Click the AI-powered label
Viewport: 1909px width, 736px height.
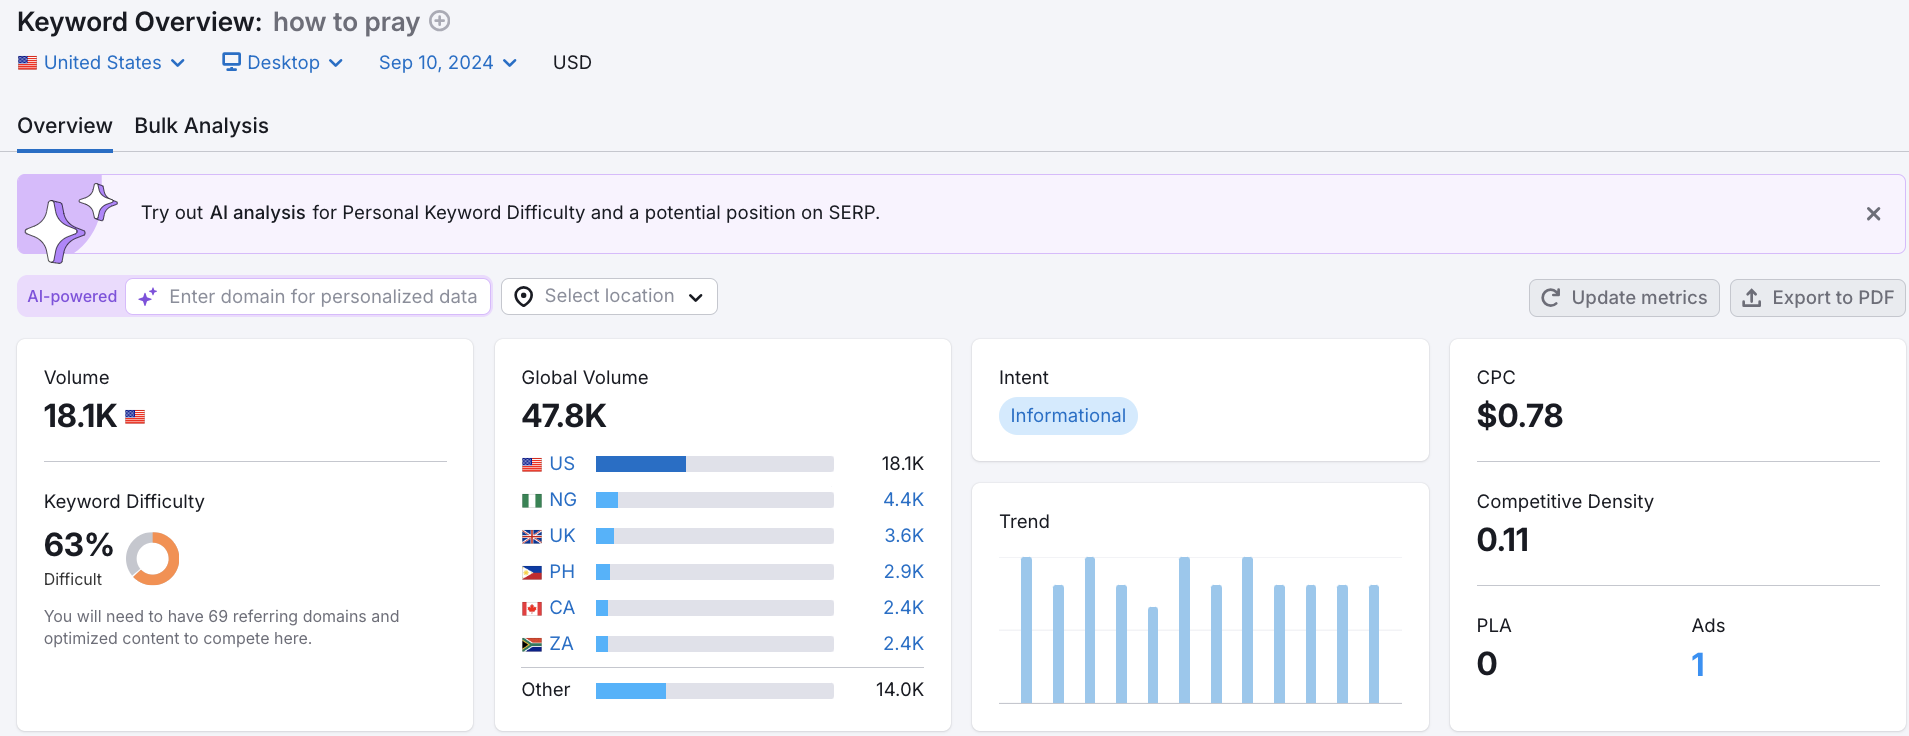[72, 297]
